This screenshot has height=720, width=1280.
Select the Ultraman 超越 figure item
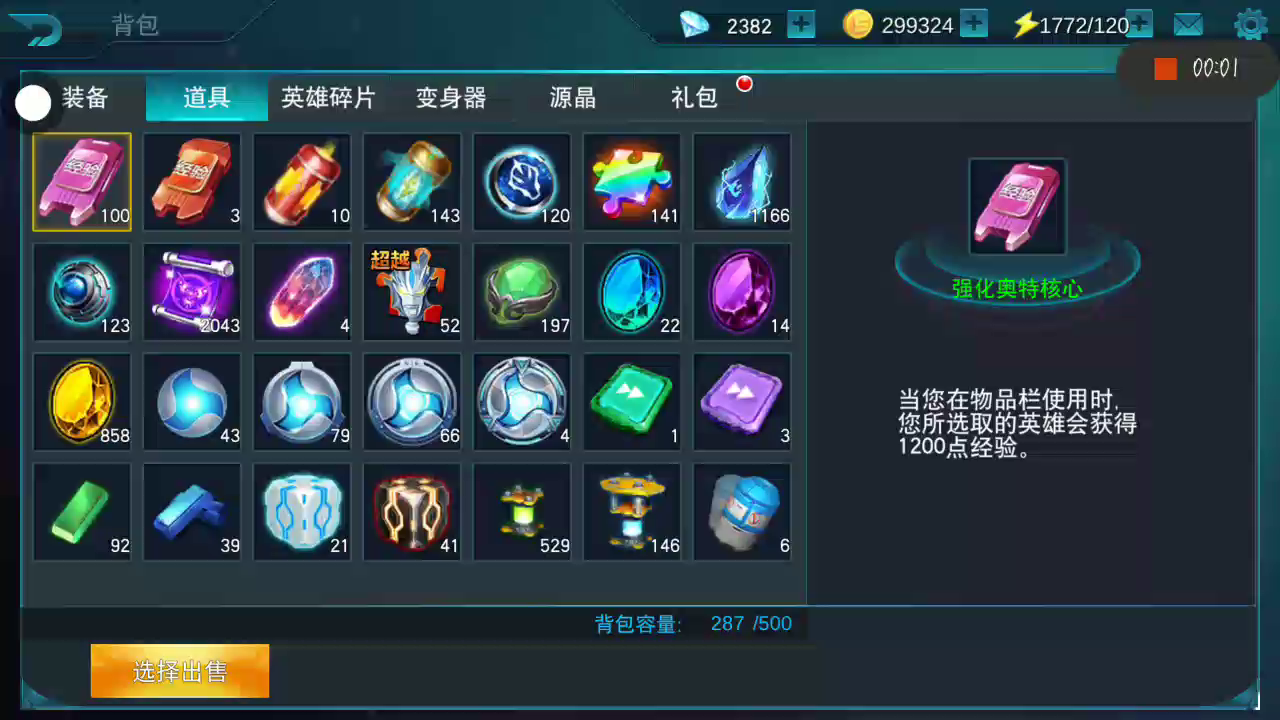pos(412,292)
